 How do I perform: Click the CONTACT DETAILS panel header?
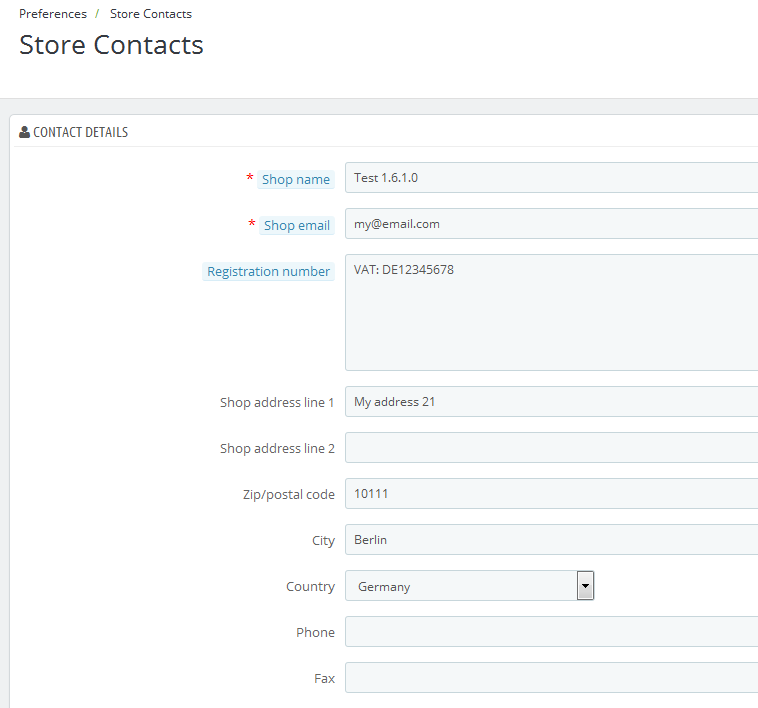click(80, 132)
